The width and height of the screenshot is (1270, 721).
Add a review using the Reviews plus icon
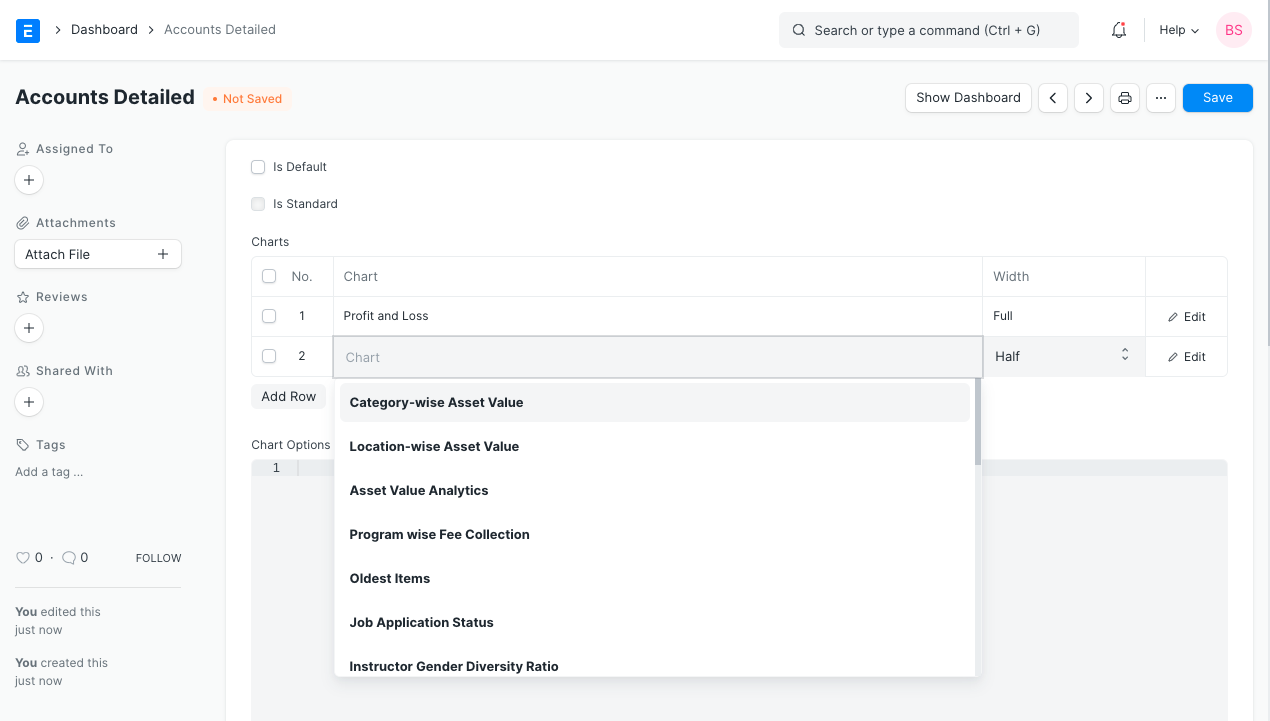(28, 328)
